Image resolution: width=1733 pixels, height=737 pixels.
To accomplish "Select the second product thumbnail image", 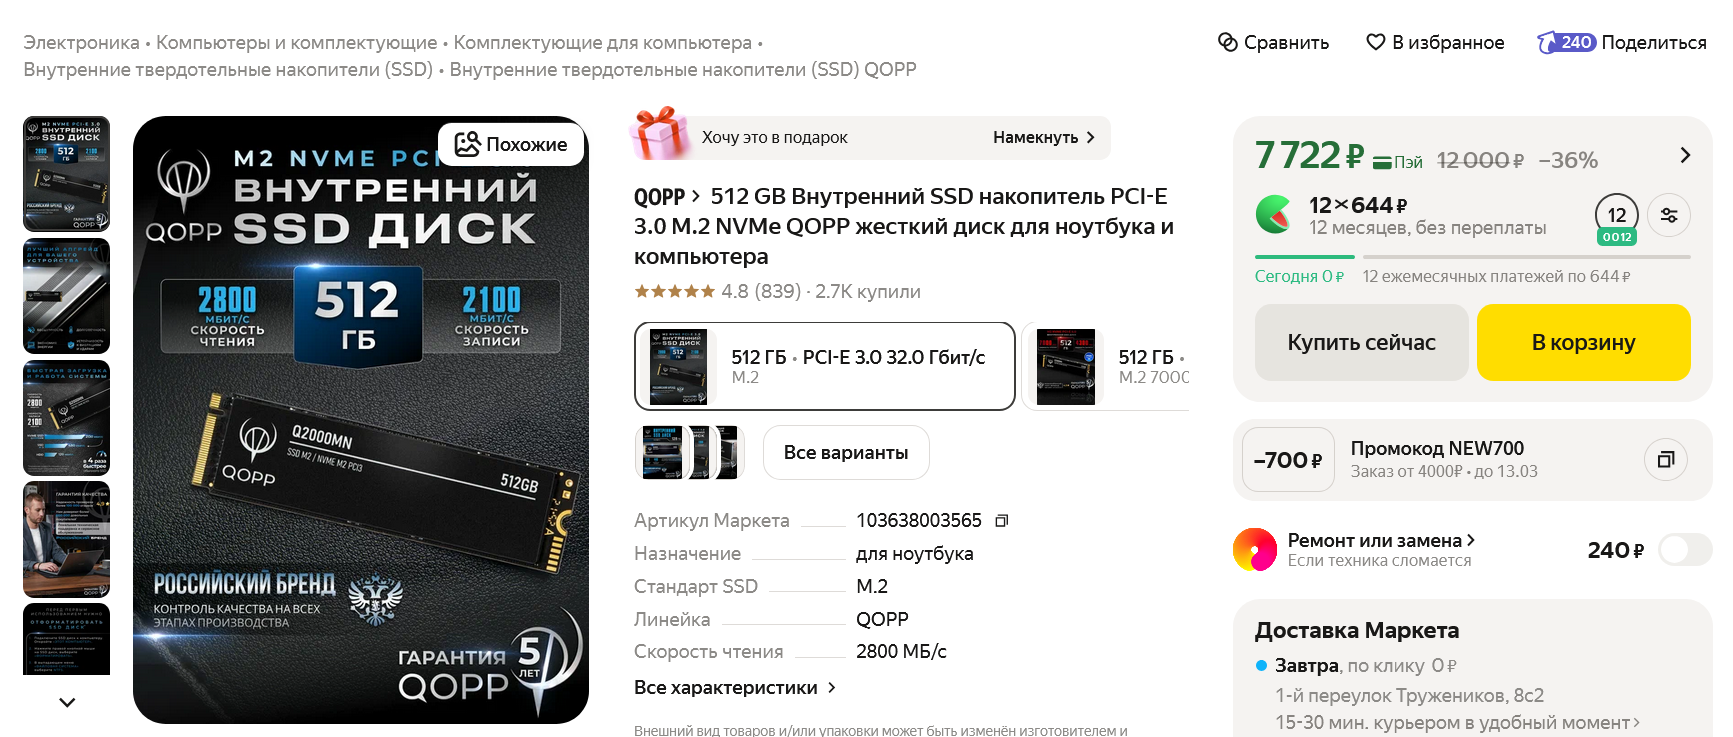I will click(66, 296).
